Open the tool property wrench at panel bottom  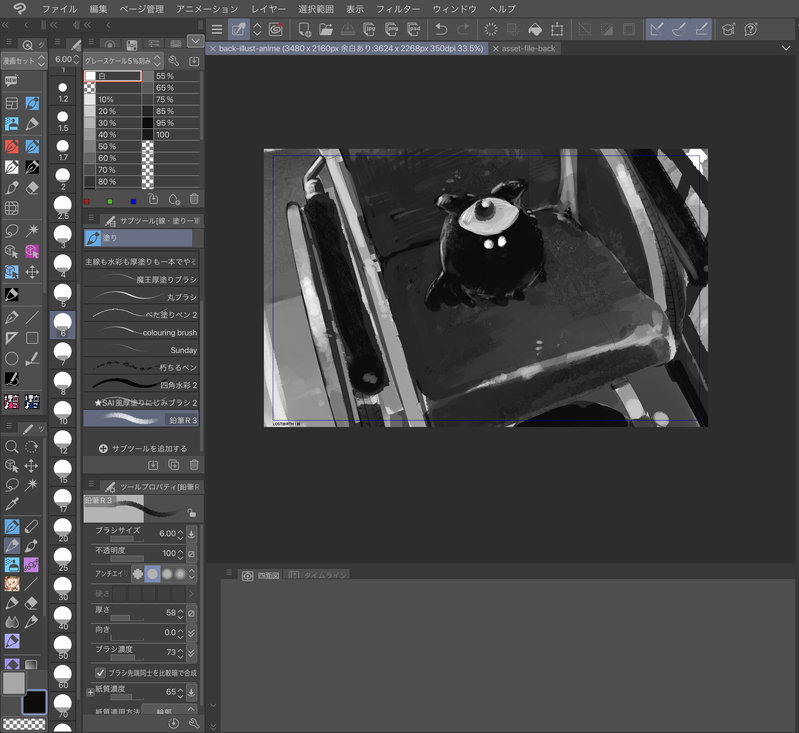[194, 723]
